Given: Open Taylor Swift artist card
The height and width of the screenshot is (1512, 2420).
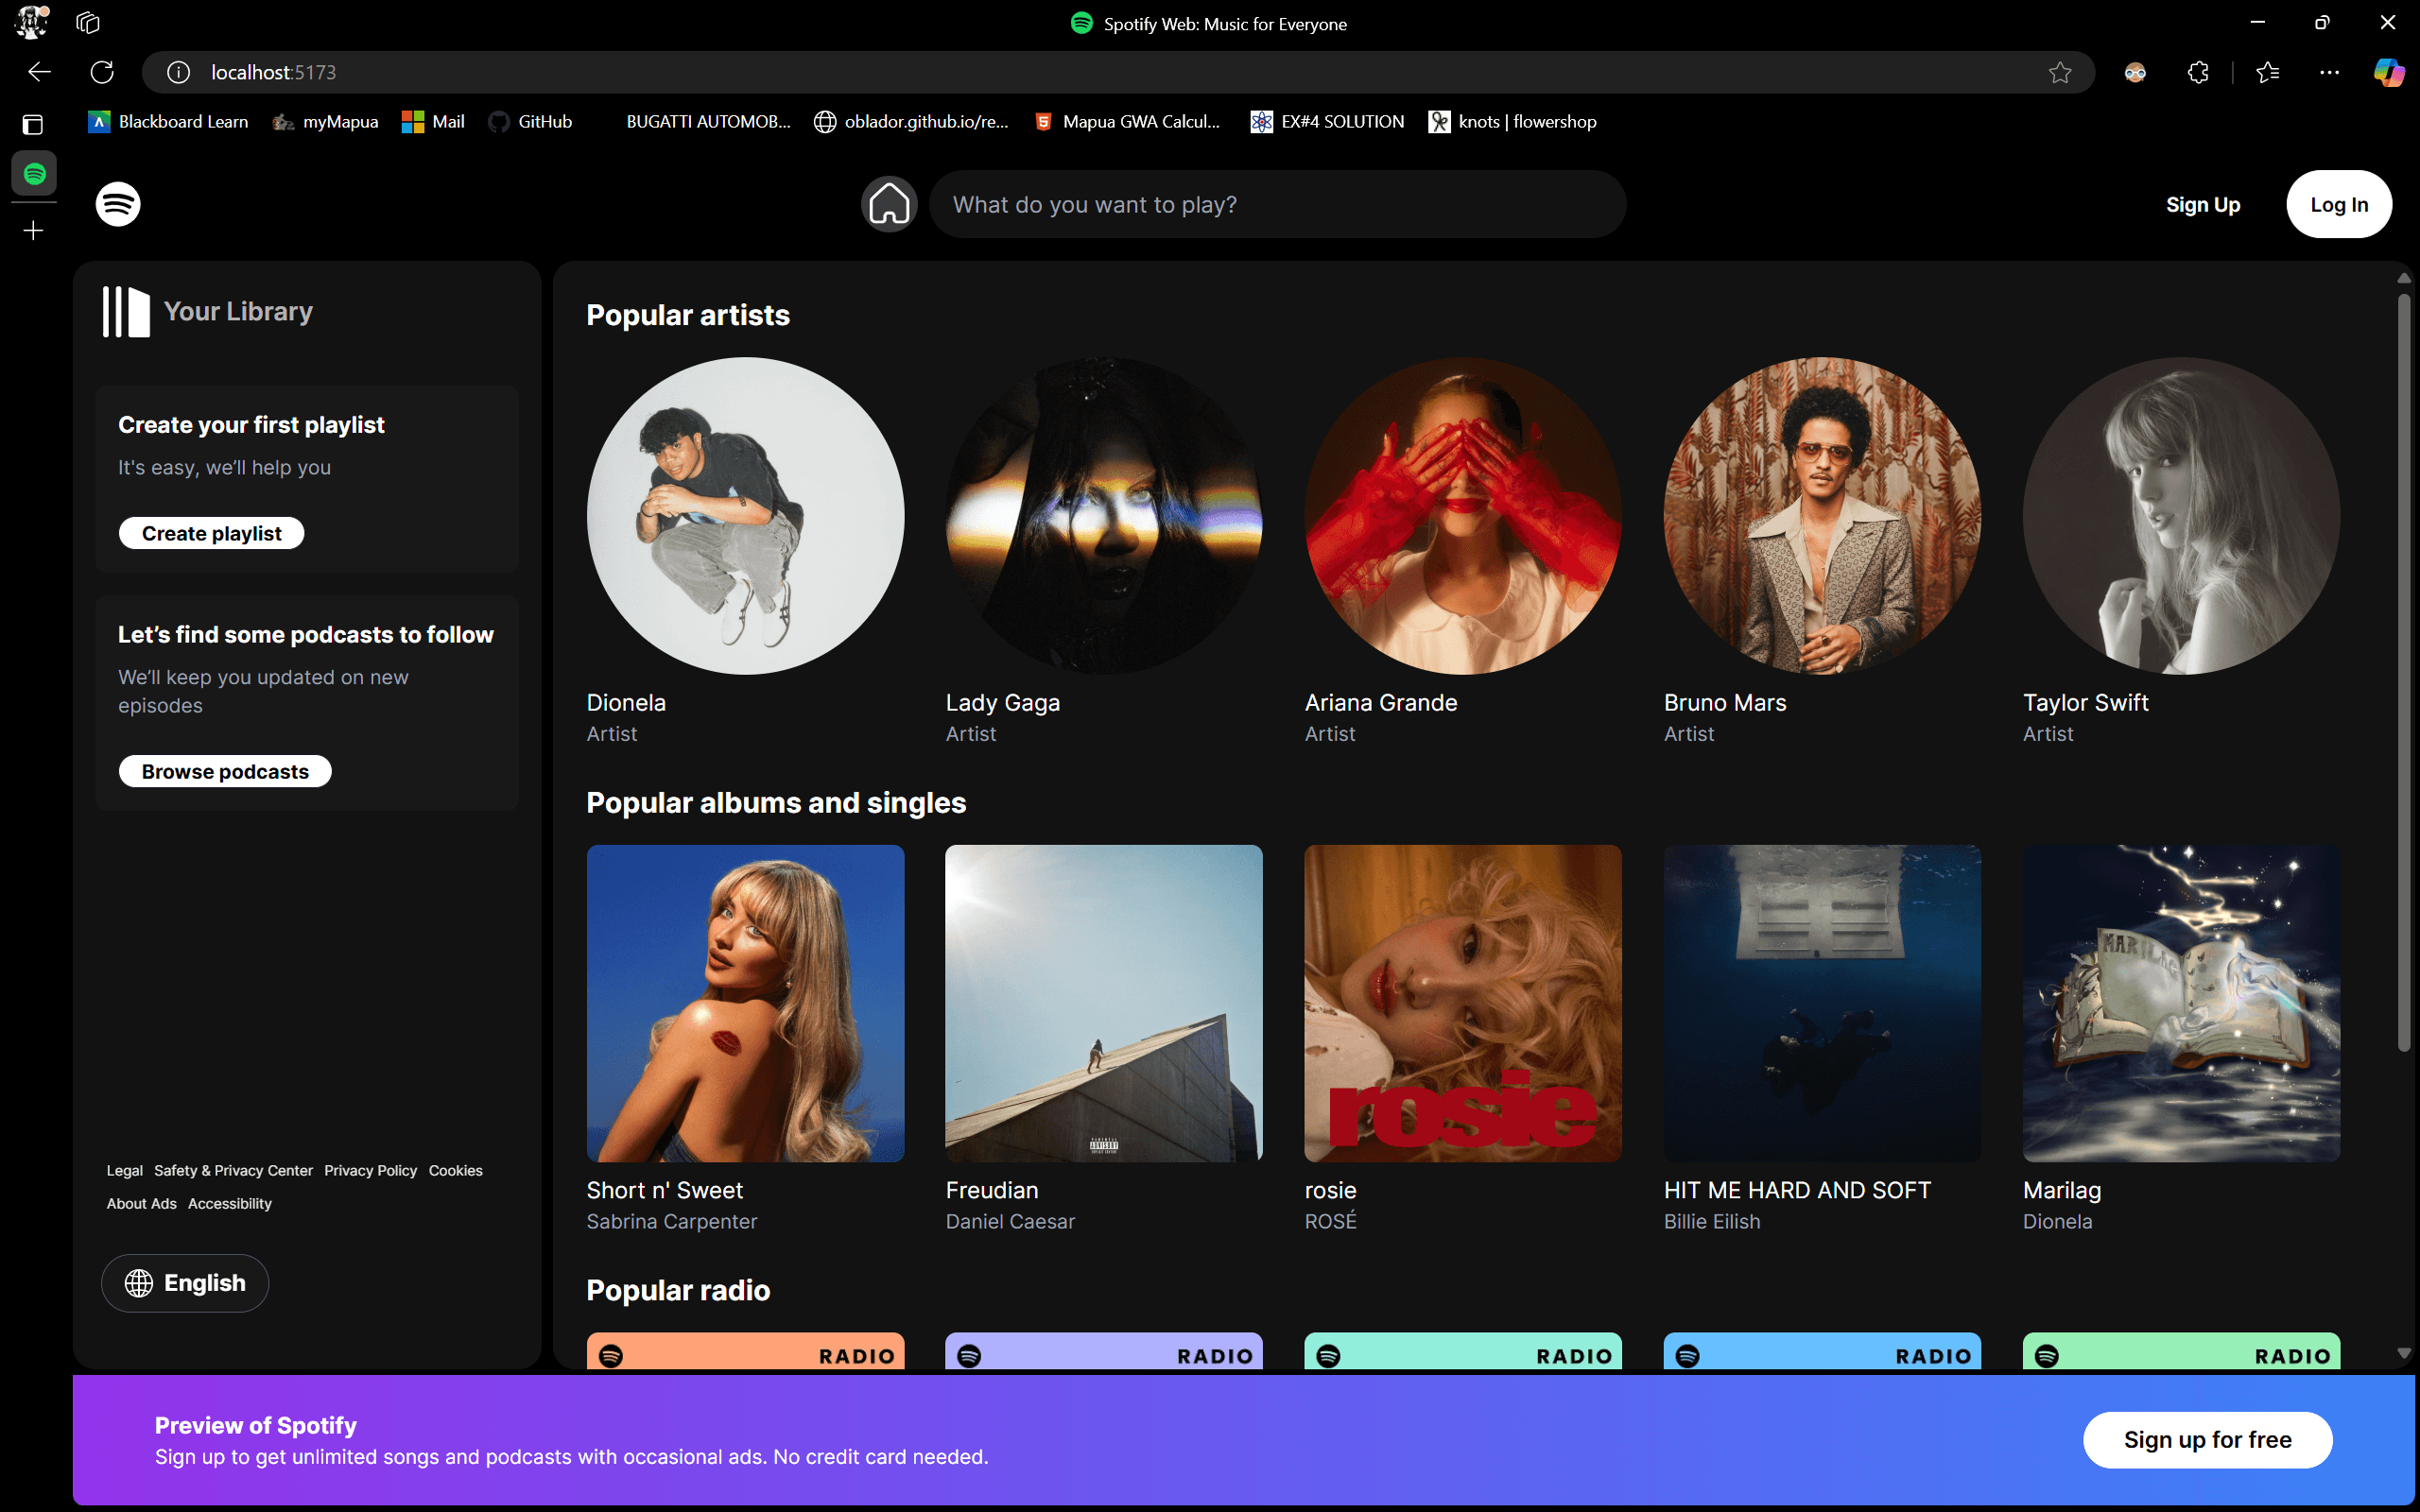Looking at the screenshot, I should pos(2181,550).
